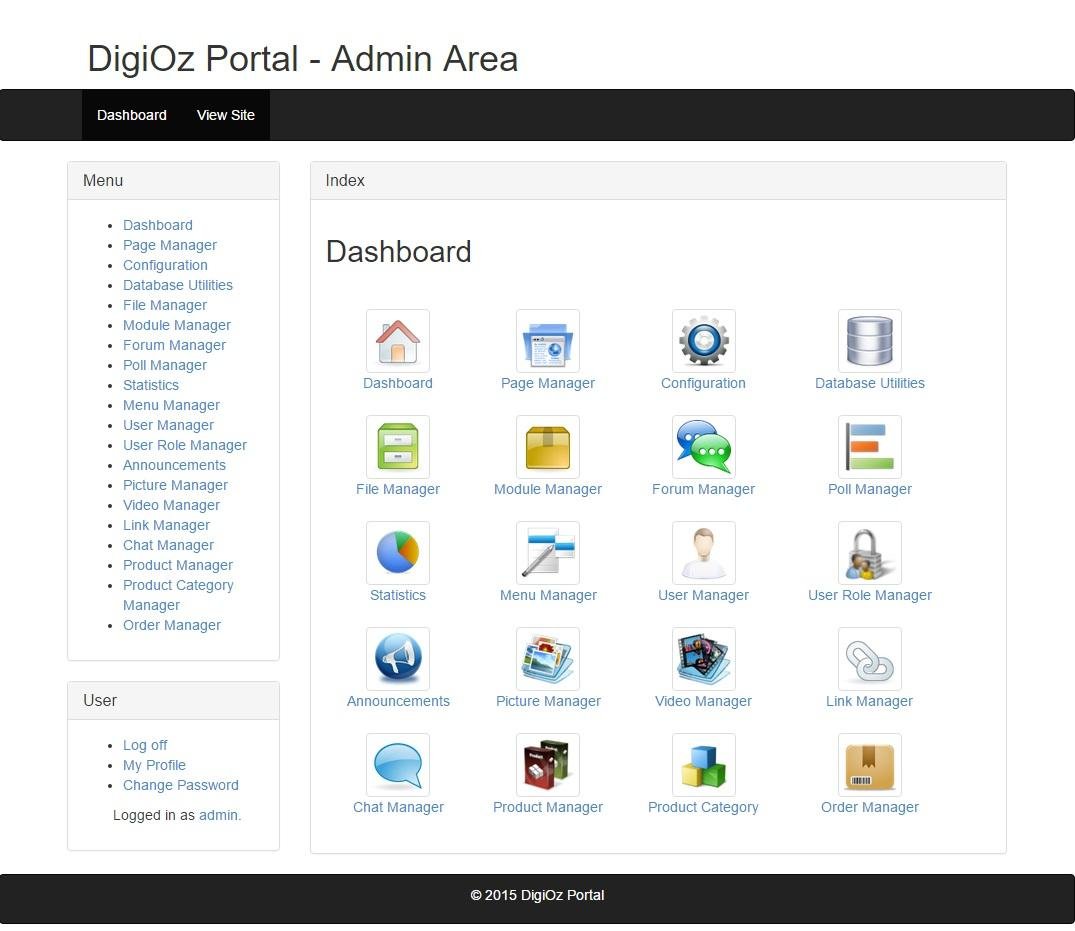Select the Video Manager film icon
This screenshot has height=931, width=1075.
click(x=703, y=658)
